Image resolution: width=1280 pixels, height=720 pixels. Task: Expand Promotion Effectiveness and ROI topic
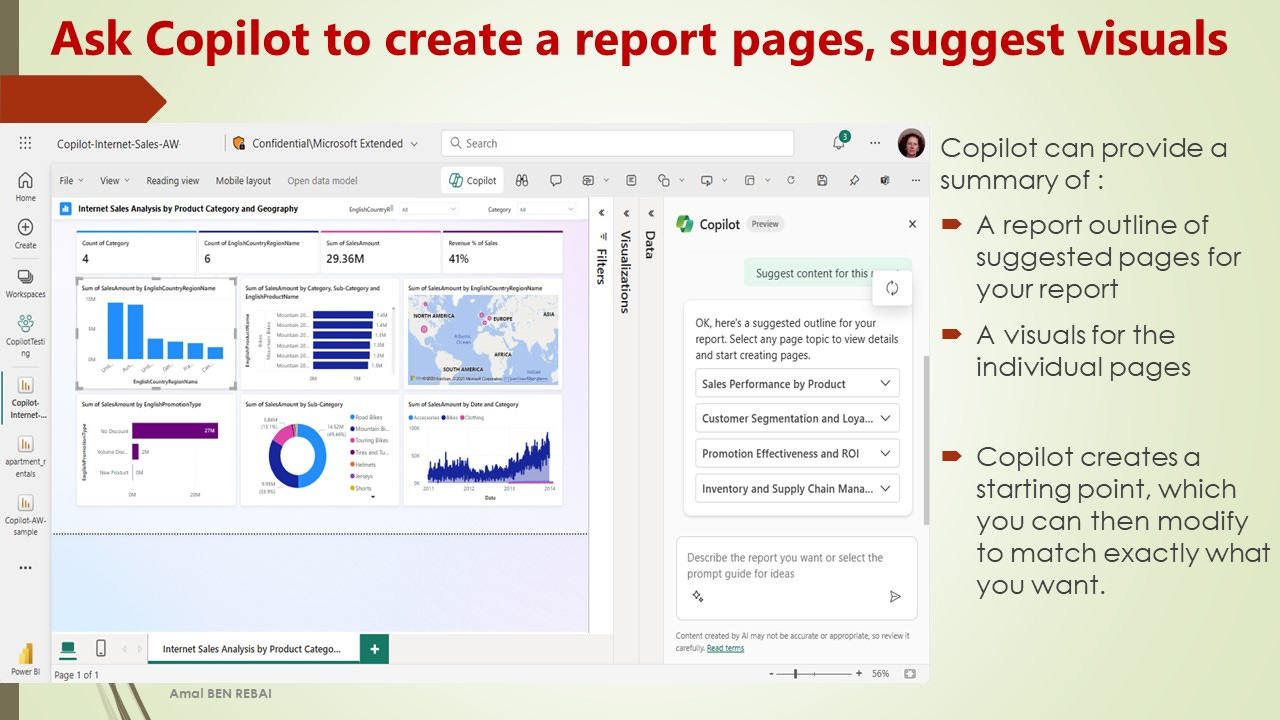(797, 453)
